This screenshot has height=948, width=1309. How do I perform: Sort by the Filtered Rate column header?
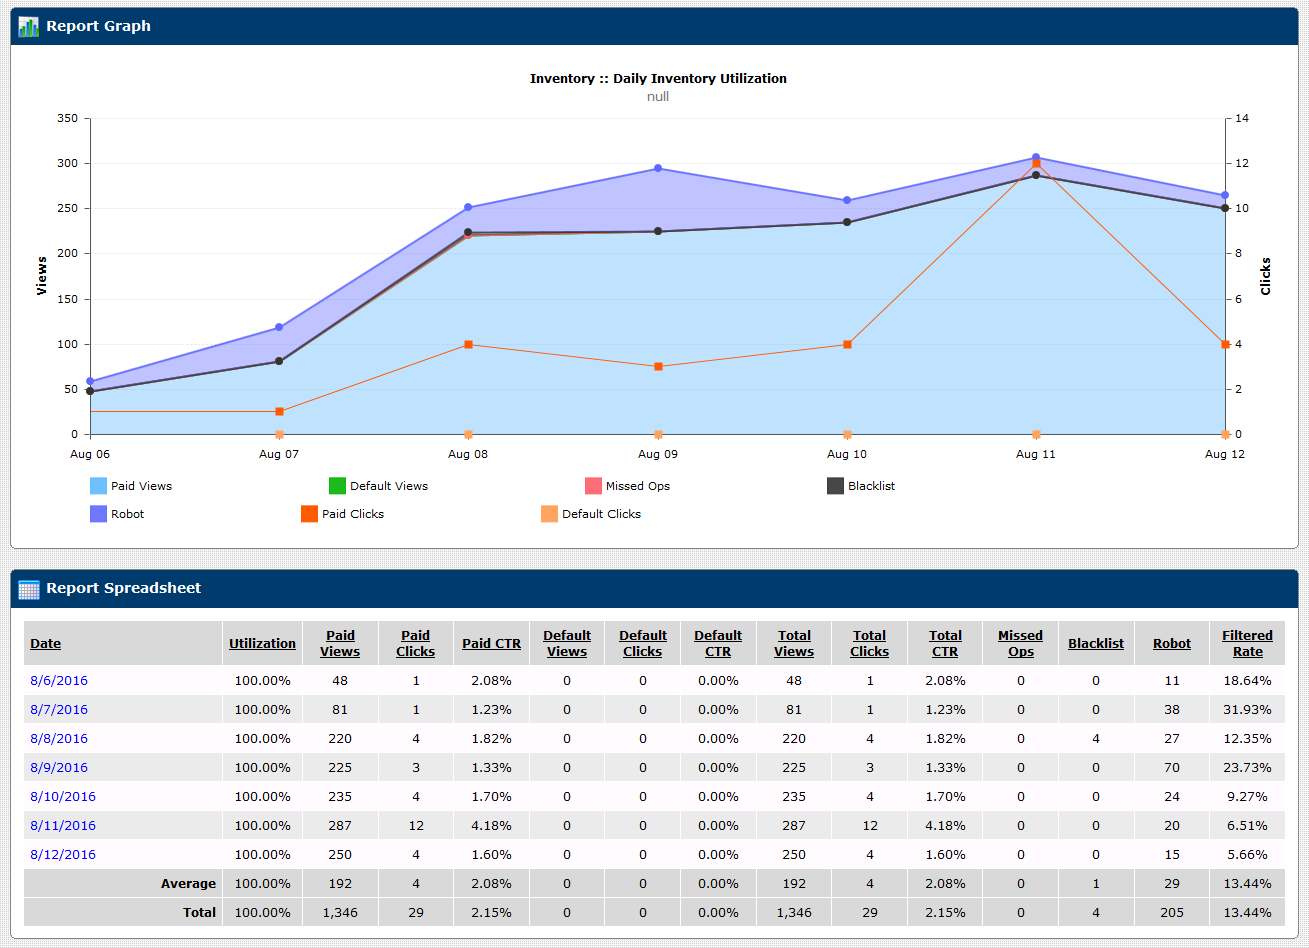tap(1247, 644)
